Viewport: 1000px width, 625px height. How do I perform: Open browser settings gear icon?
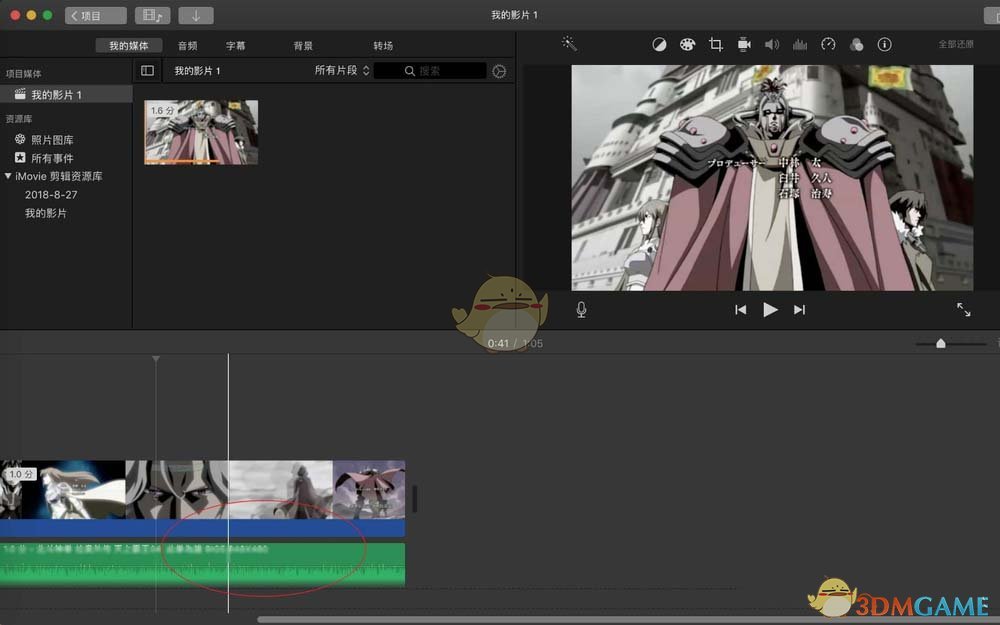click(x=499, y=71)
